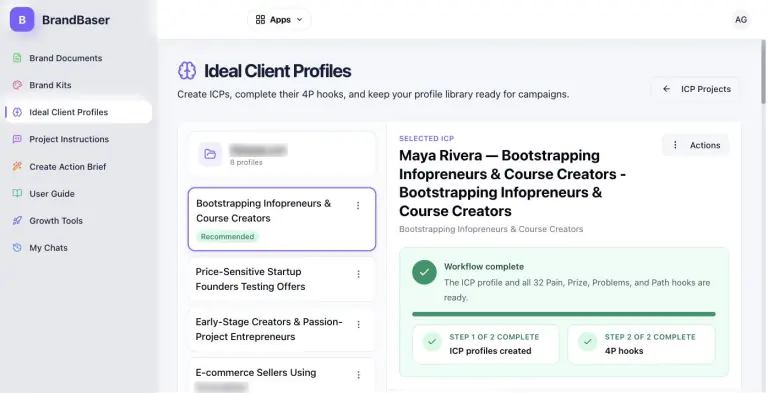768x393 pixels.
Task: Click the BrandBaser purple B logo
Action: pyautogui.click(x=22, y=20)
